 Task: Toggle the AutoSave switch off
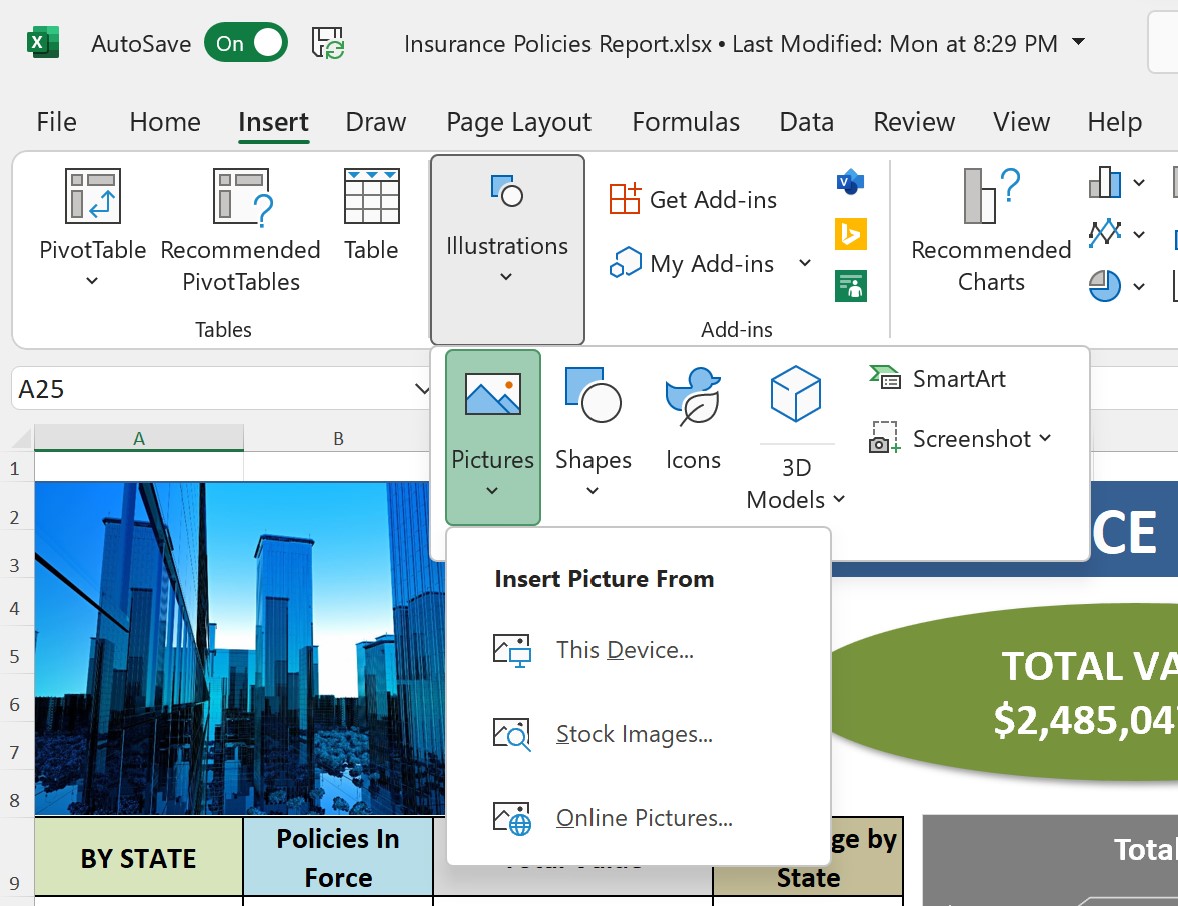coord(246,43)
